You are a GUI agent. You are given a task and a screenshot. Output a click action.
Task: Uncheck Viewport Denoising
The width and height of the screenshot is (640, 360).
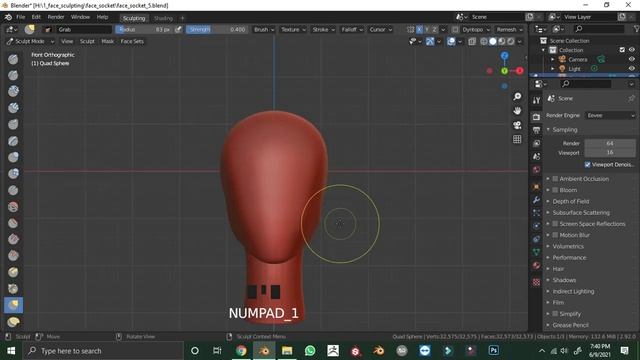[587, 164]
